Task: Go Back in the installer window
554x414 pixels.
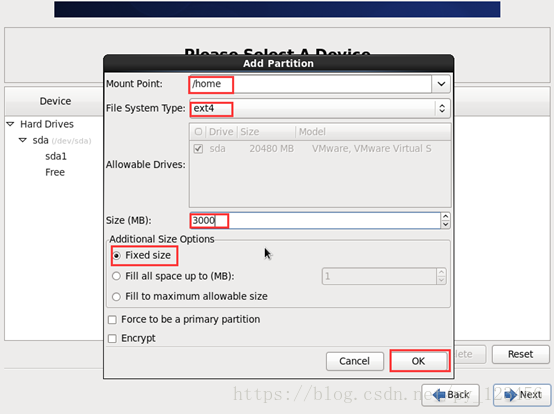Action: click(x=450, y=395)
